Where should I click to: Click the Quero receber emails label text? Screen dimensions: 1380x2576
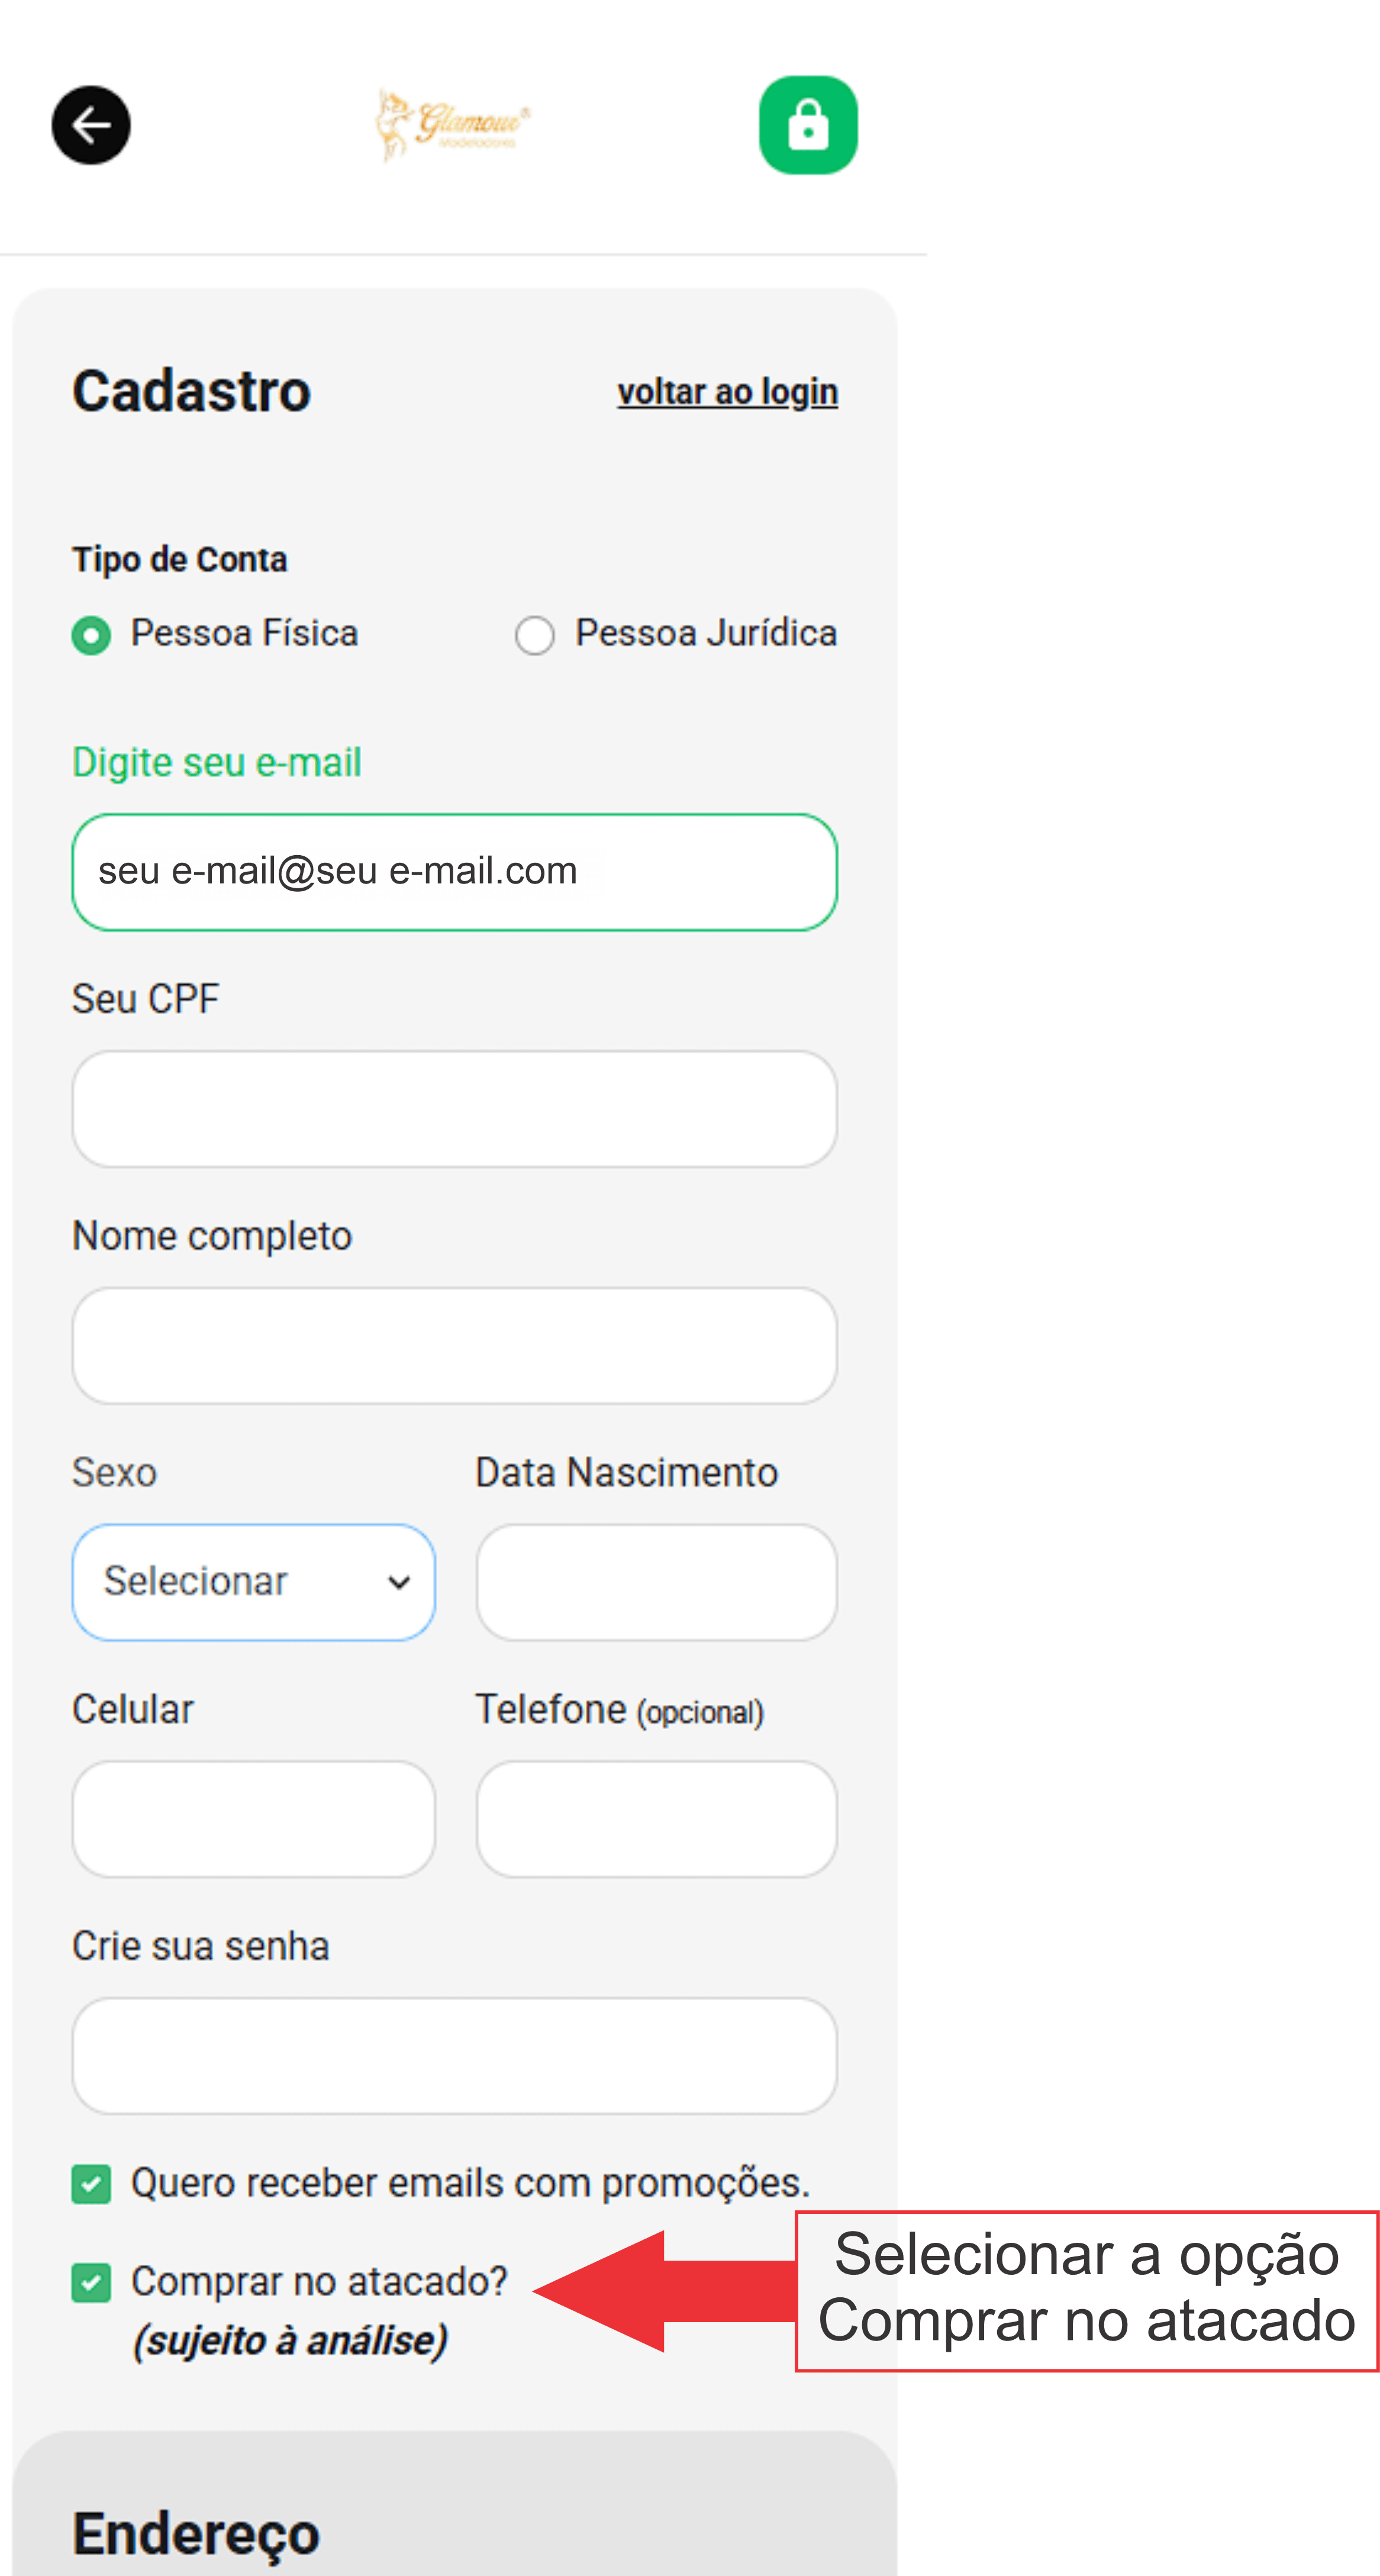(x=470, y=2183)
